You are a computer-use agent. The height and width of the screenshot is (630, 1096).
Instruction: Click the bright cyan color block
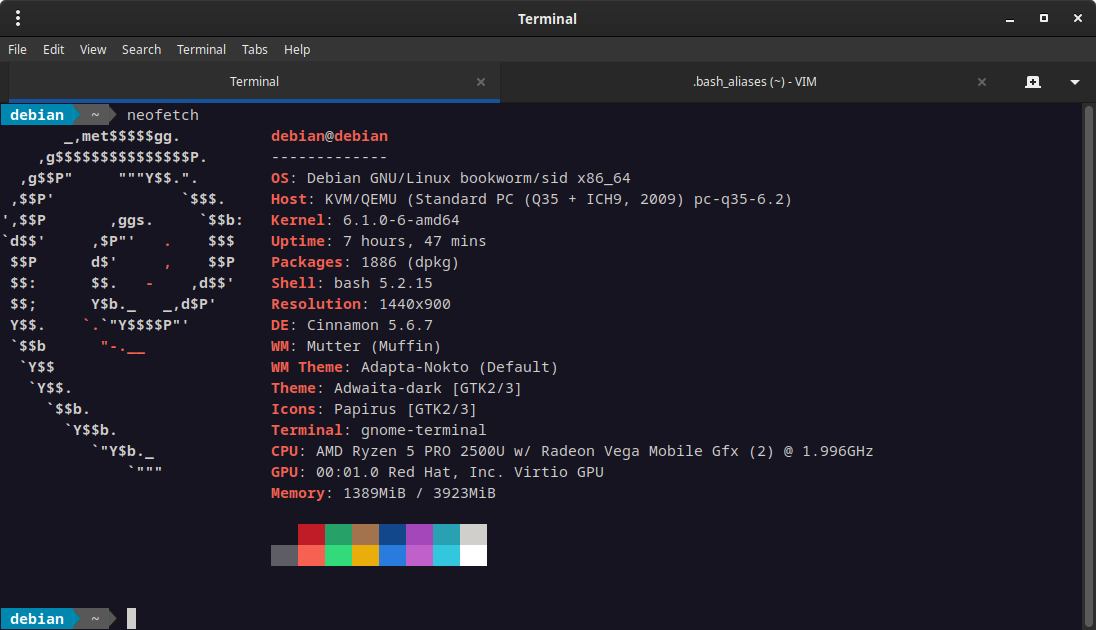tap(446, 555)
